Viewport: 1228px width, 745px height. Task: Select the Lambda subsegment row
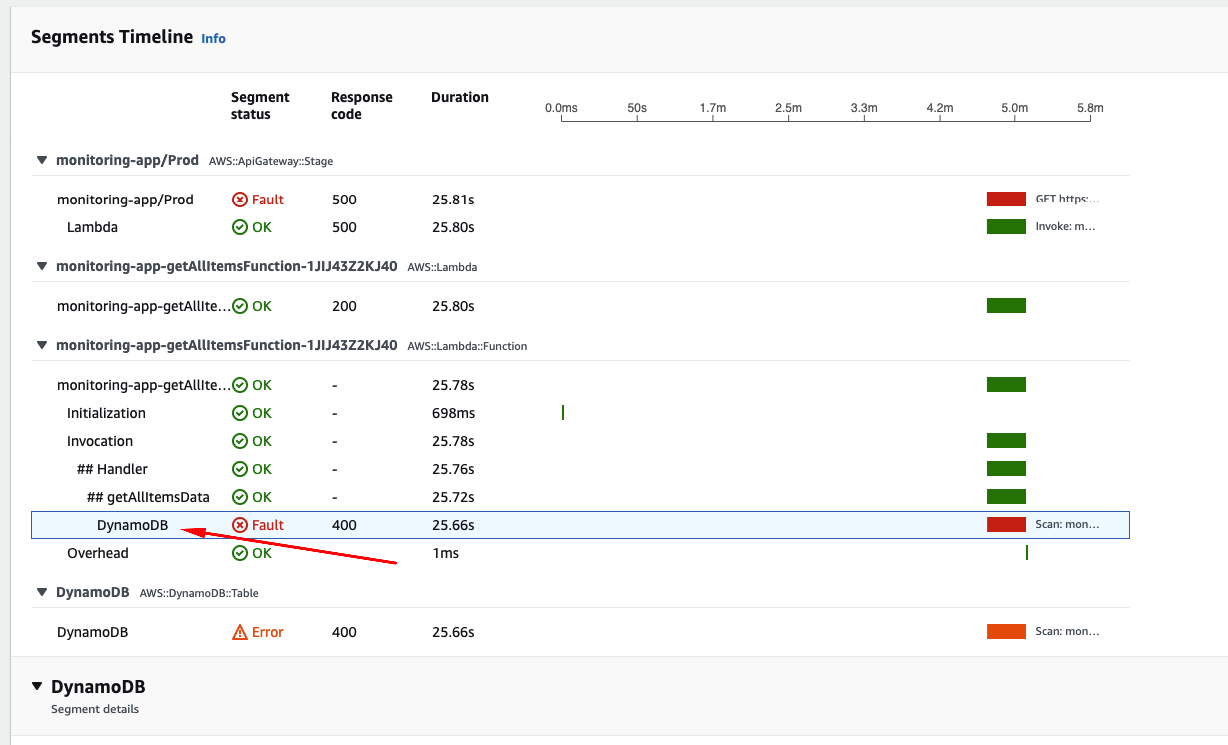click(580, 227)
